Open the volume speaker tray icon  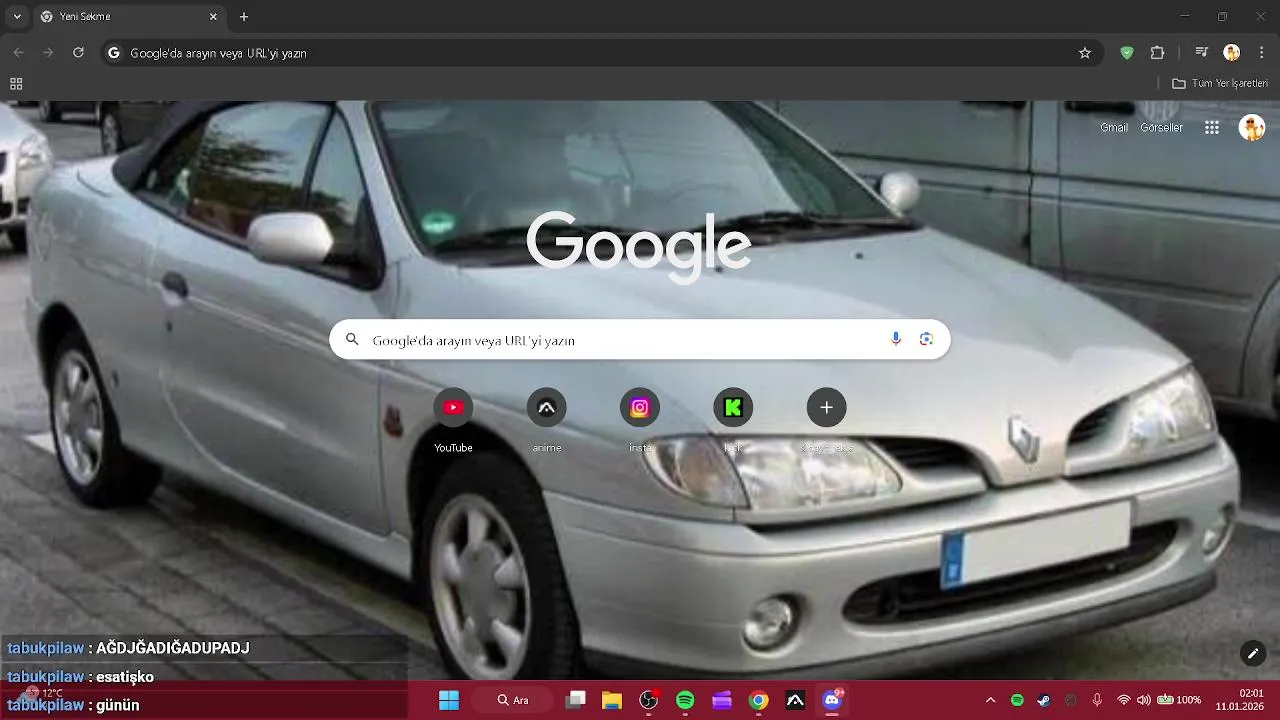point(1143,700)
